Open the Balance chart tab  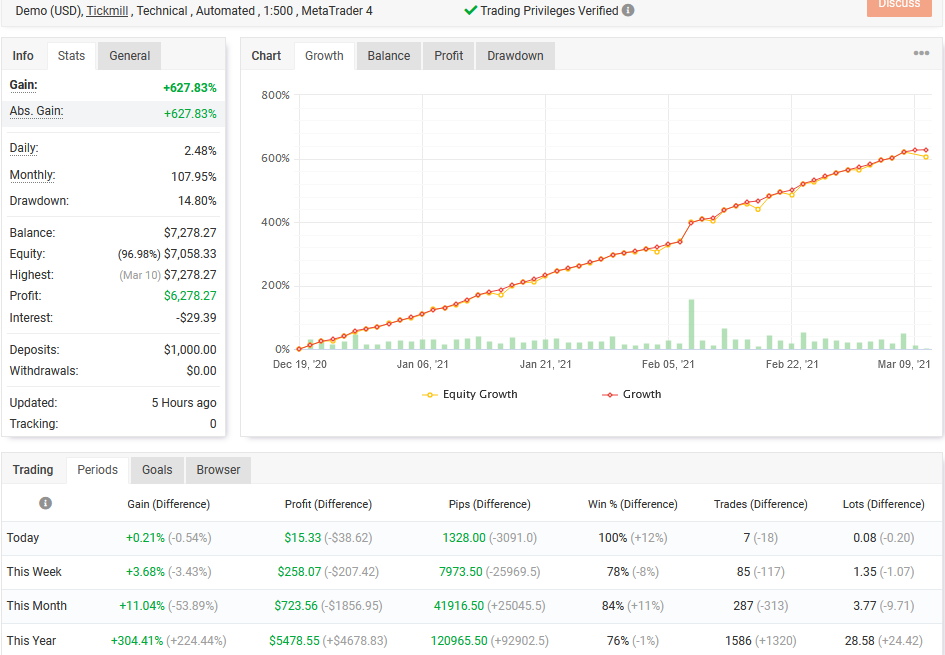click(x=389, y=56)
